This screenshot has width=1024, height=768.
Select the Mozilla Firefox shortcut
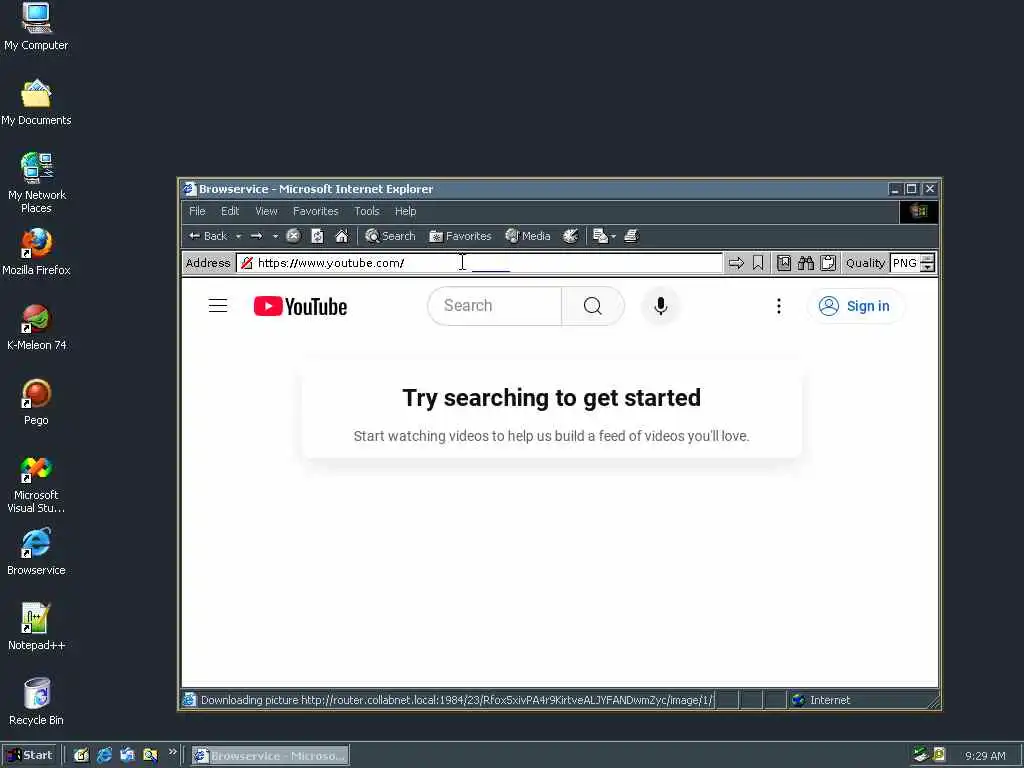click(36, 251)
